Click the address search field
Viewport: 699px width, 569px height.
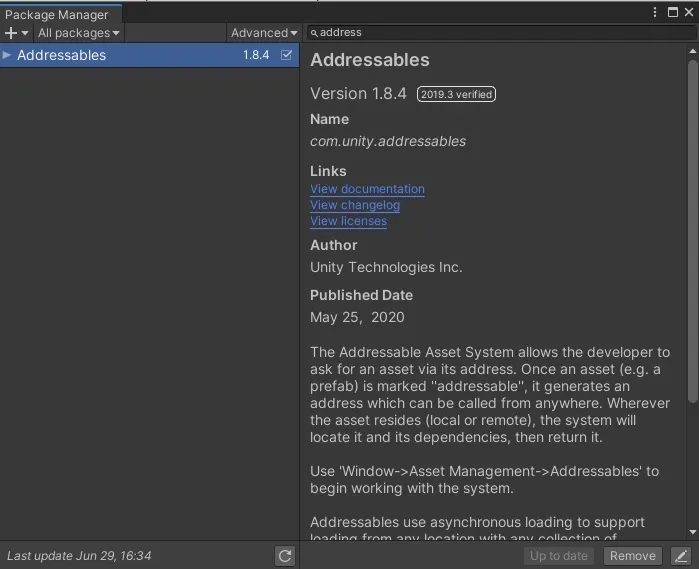[501, 33]
